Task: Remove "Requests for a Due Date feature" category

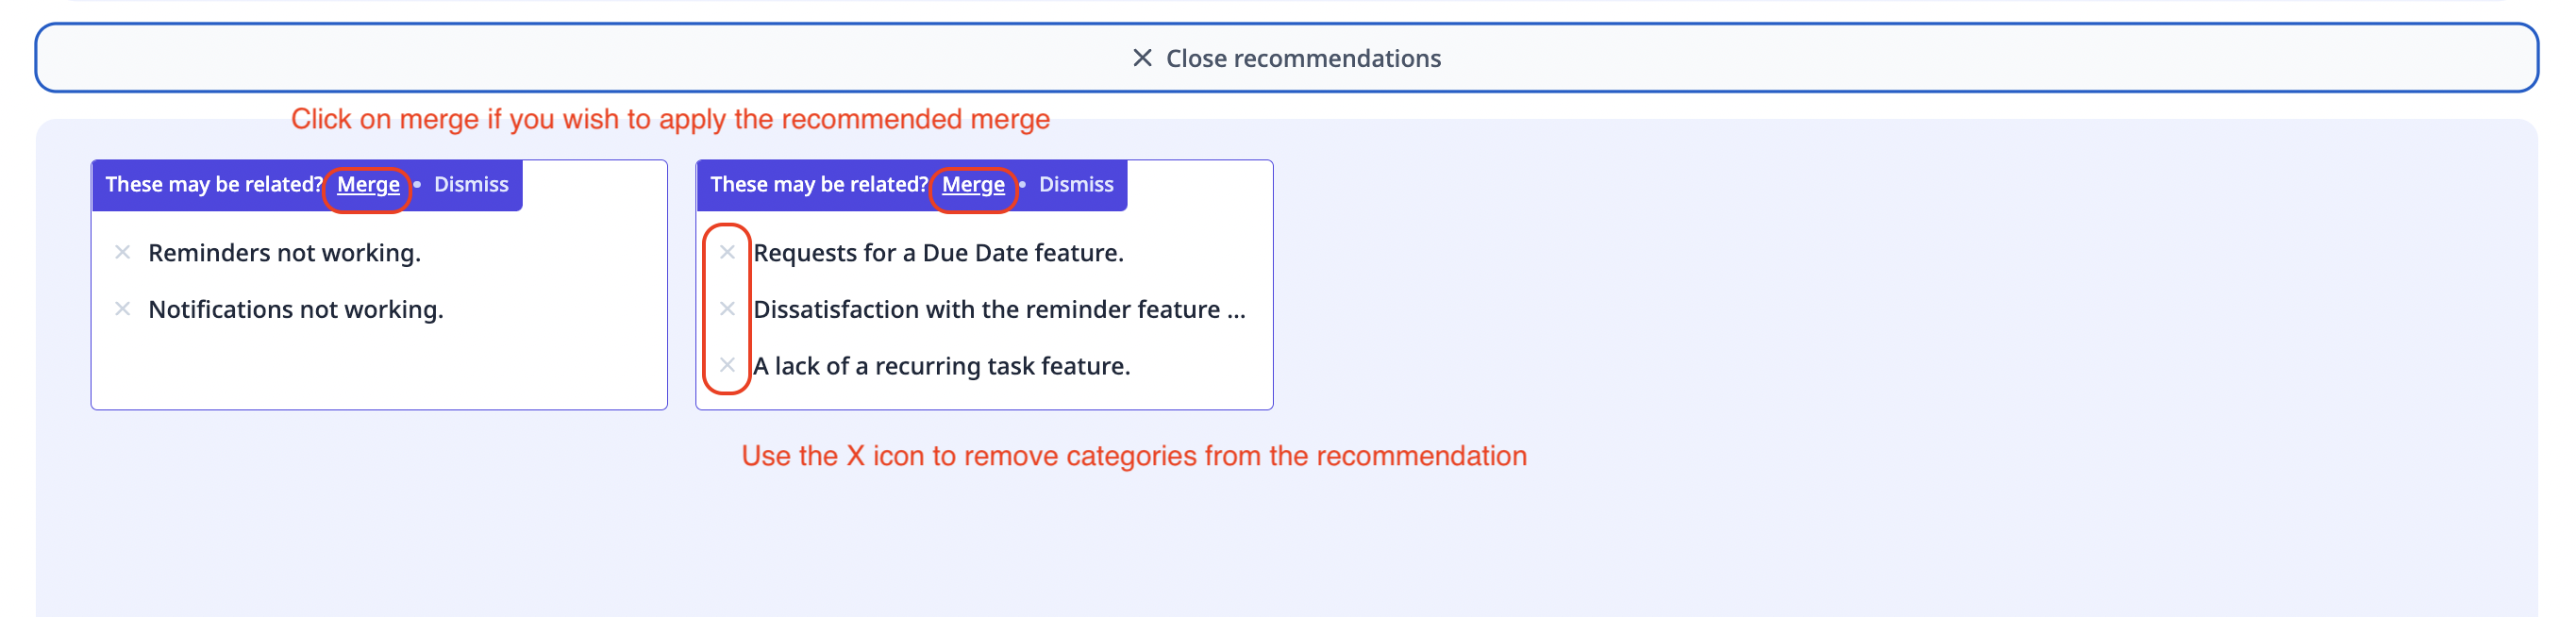Action: pos(727,252)
